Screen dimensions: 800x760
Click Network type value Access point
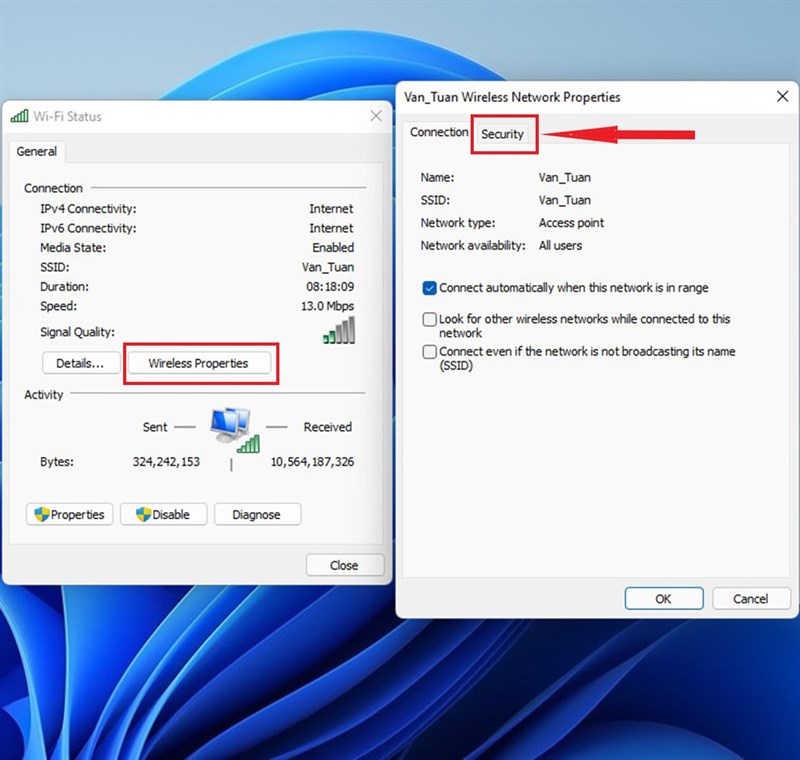tap(571, 223)
